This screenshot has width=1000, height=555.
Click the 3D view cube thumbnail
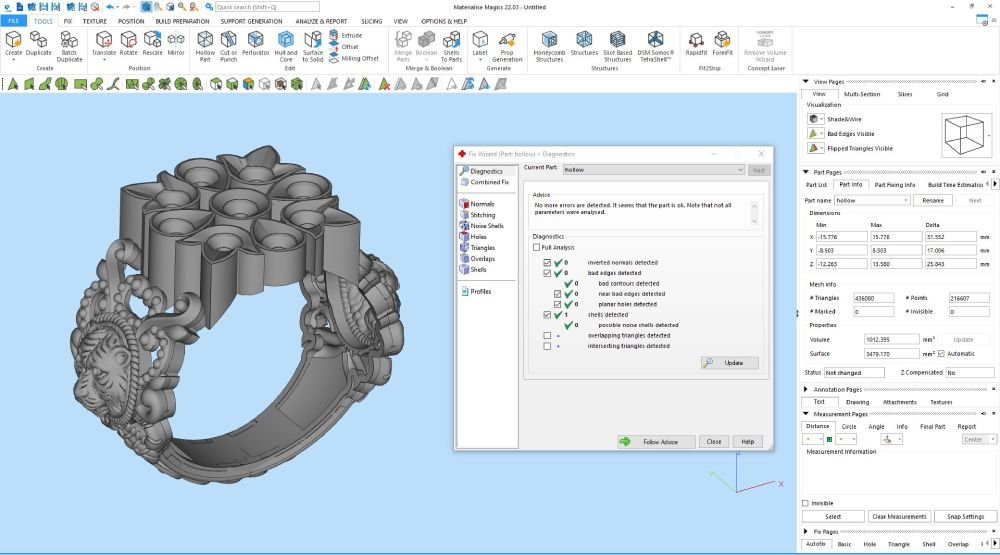click(964, 135)
